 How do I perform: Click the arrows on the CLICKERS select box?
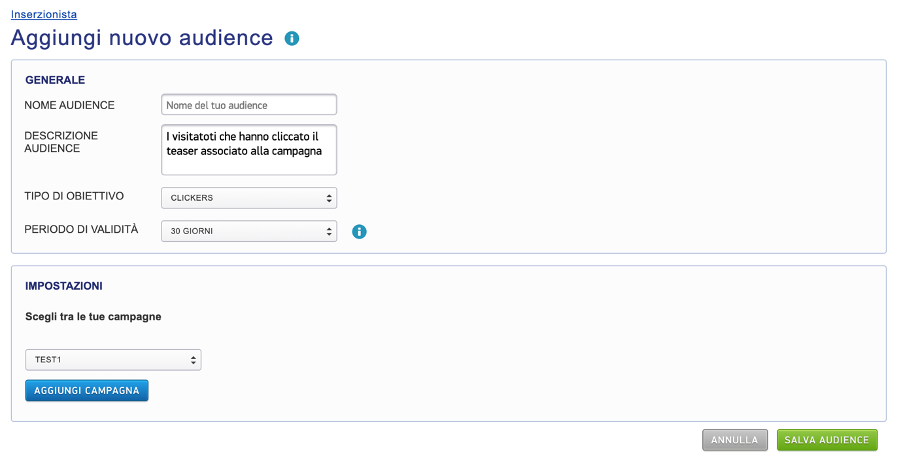click(x=329, y=198)
